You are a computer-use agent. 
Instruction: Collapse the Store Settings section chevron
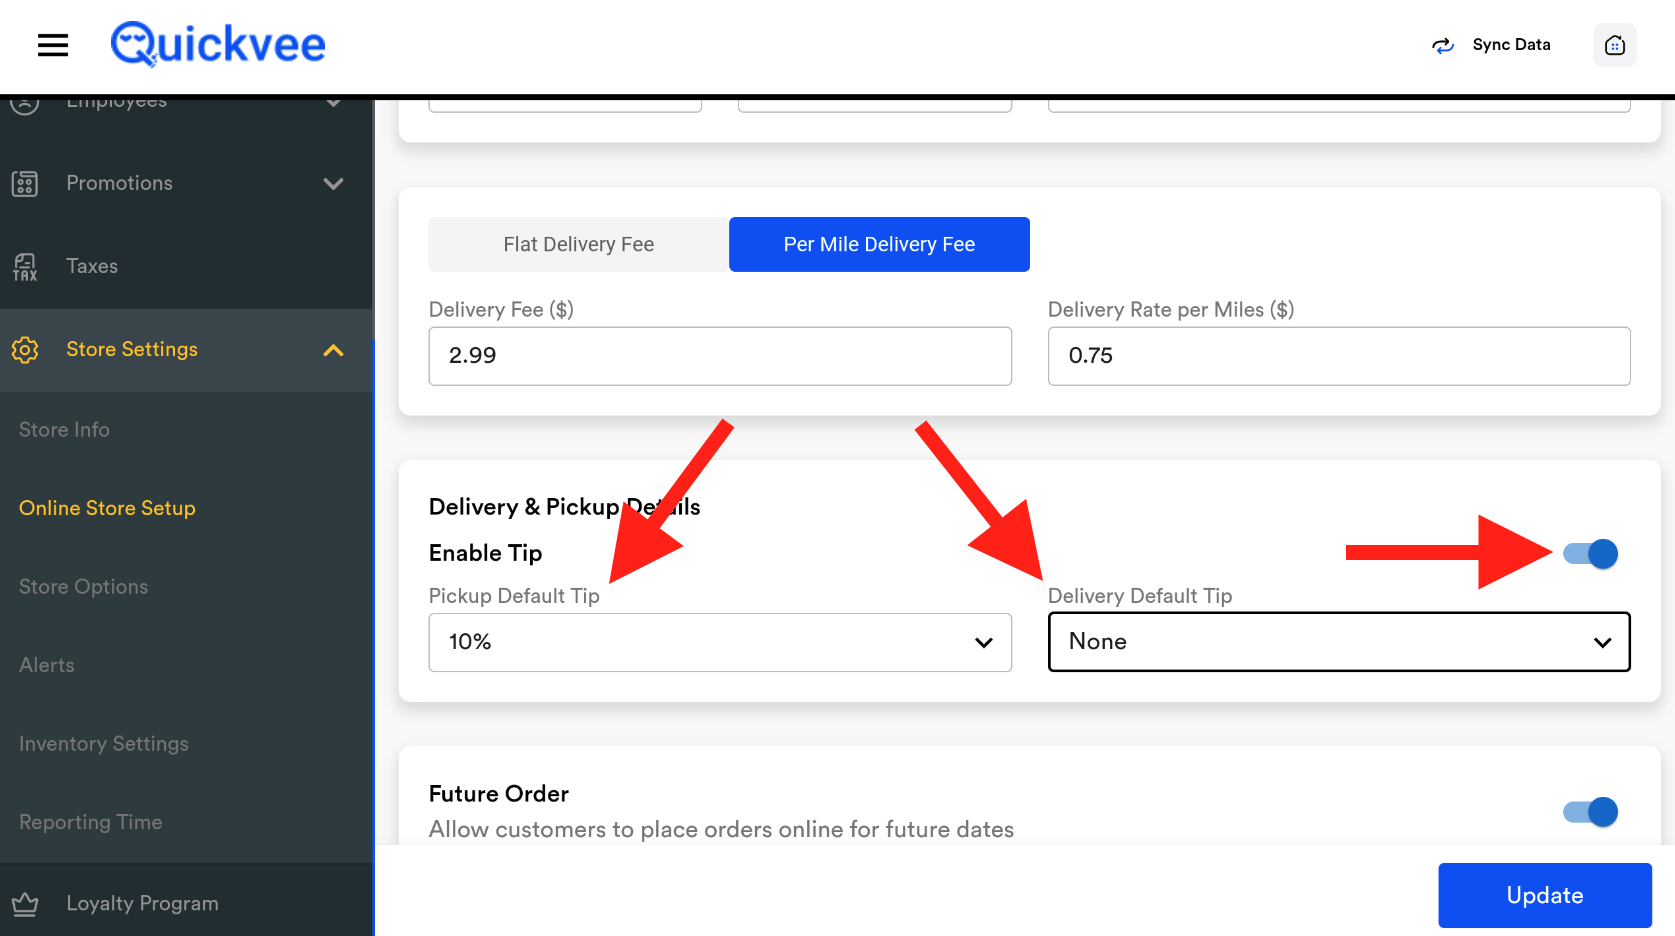333,350
